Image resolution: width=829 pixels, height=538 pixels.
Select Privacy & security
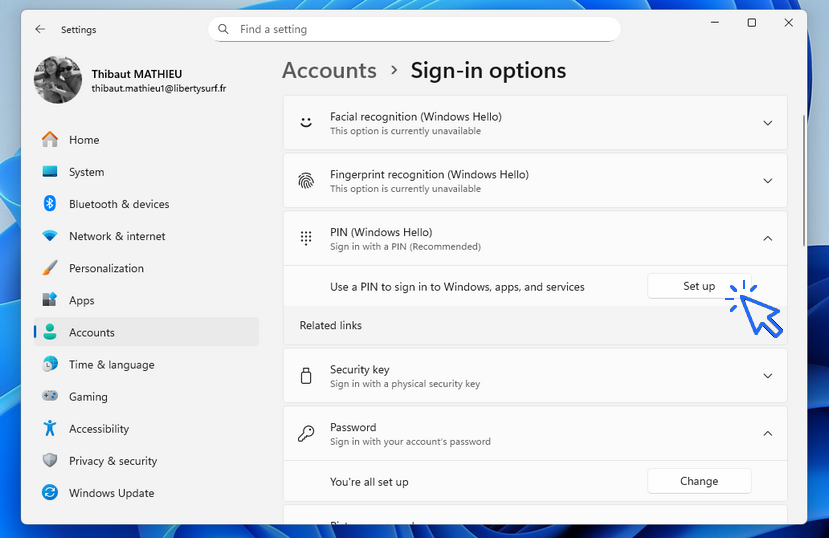(x=146, y=461)
